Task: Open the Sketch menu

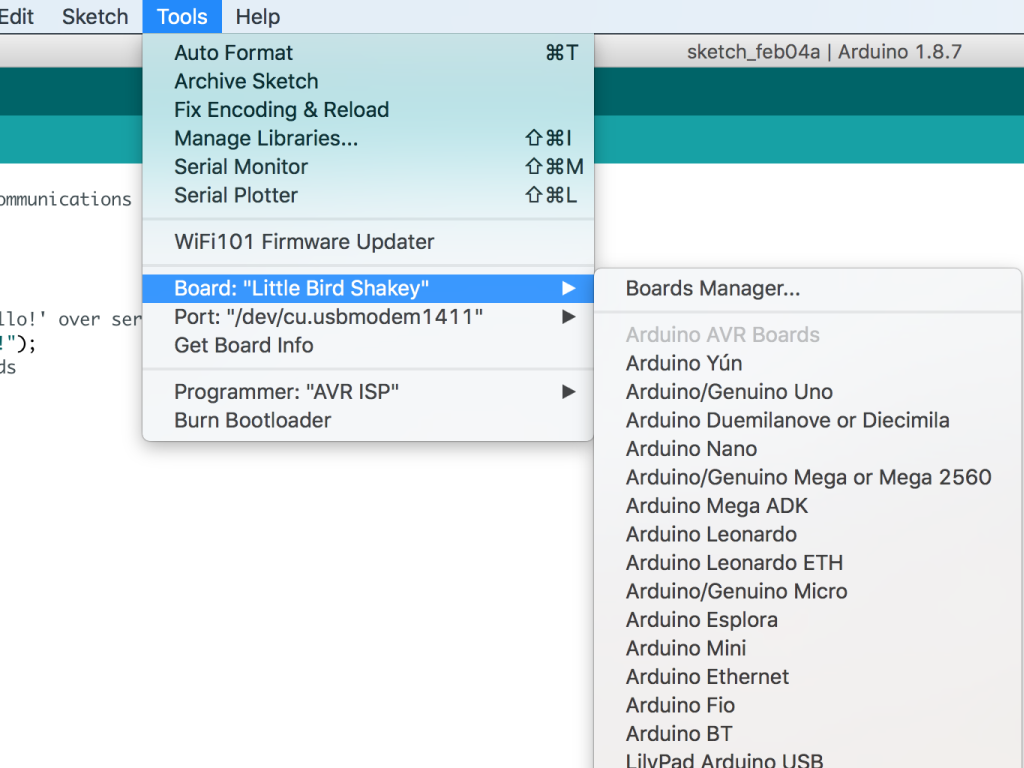Action: point(95,16)
